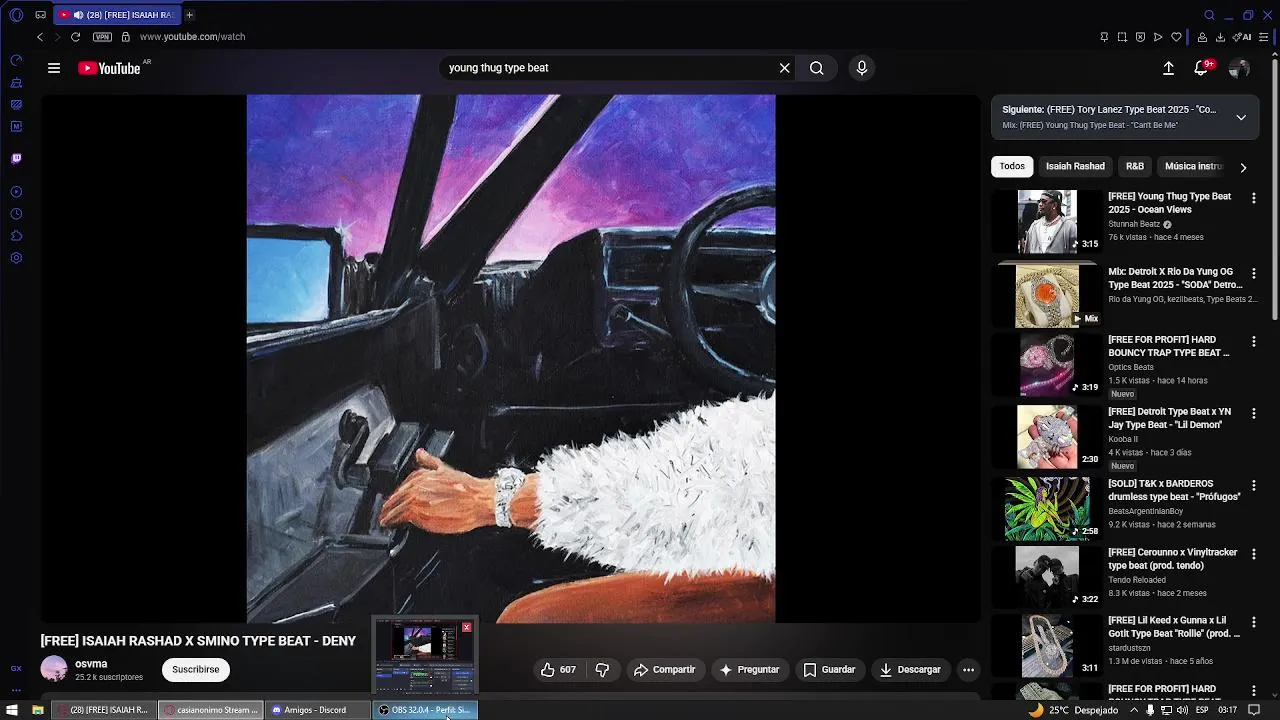Open the Windows Start button
The height and width of the screenshot is (720, 1280).
coord(12,710)
